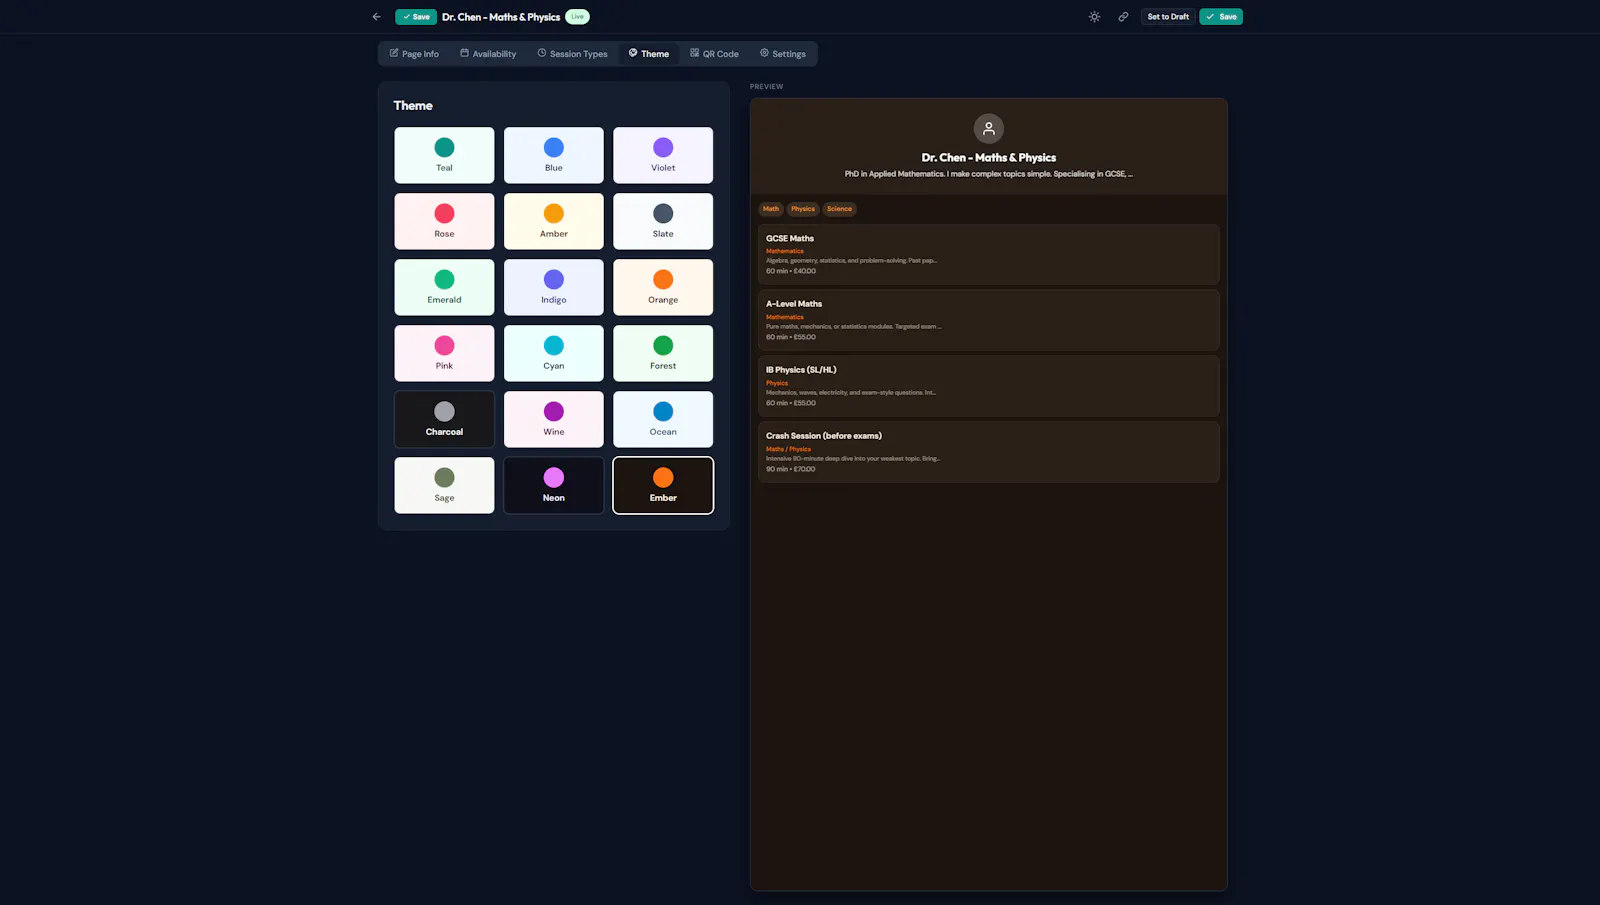The image size is (1600, 905).
Task: Click Set to Draft button
Action: [x=1168, y=17]
